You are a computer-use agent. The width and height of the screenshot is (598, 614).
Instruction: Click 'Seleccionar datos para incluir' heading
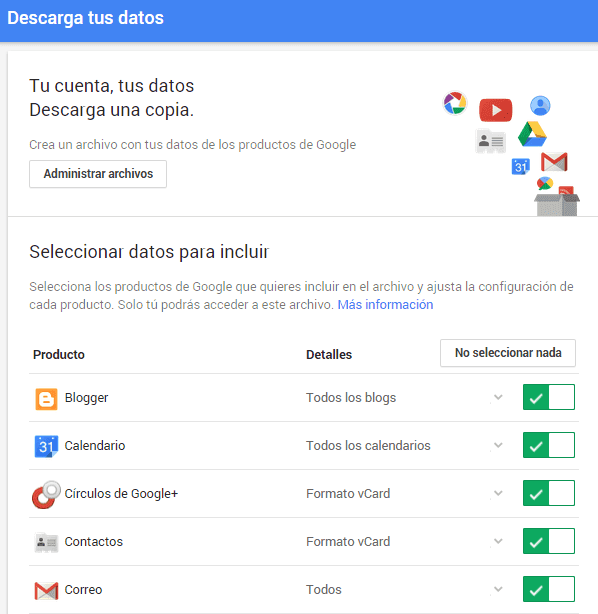click(x=149, y=252)
